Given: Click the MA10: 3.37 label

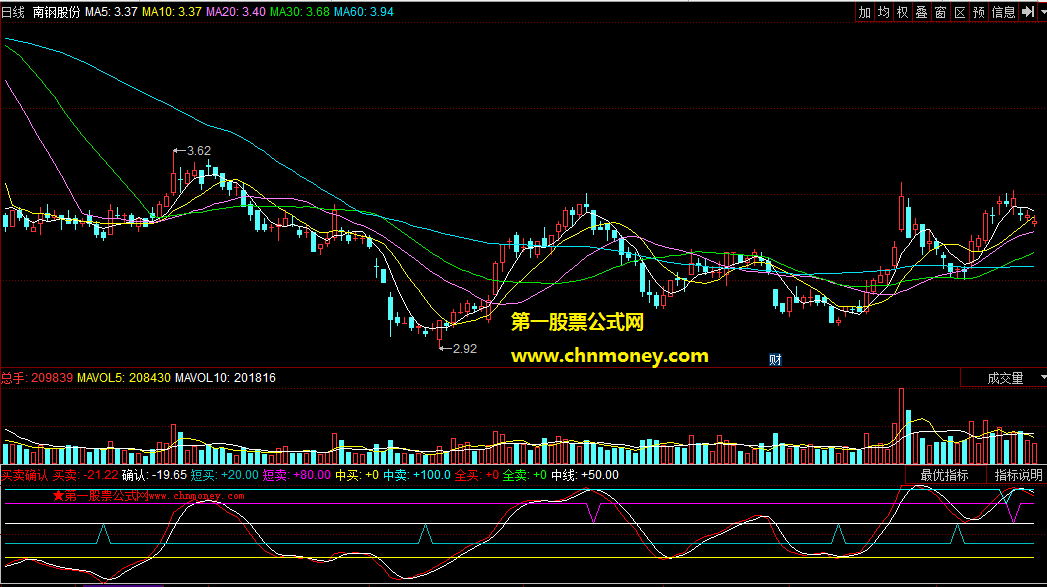Looking at the screenshot, I should [x=172, y=12].
